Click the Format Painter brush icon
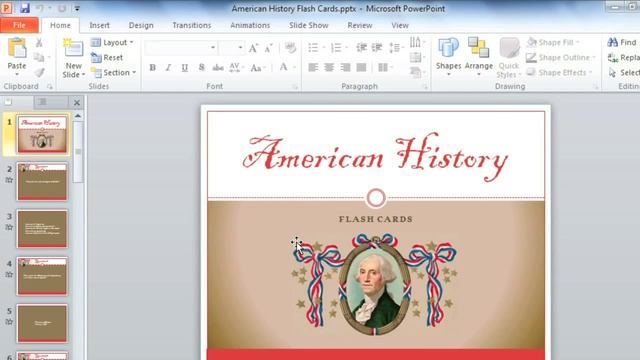This screenshot has height=360, width=640. (x=39, y=72)
